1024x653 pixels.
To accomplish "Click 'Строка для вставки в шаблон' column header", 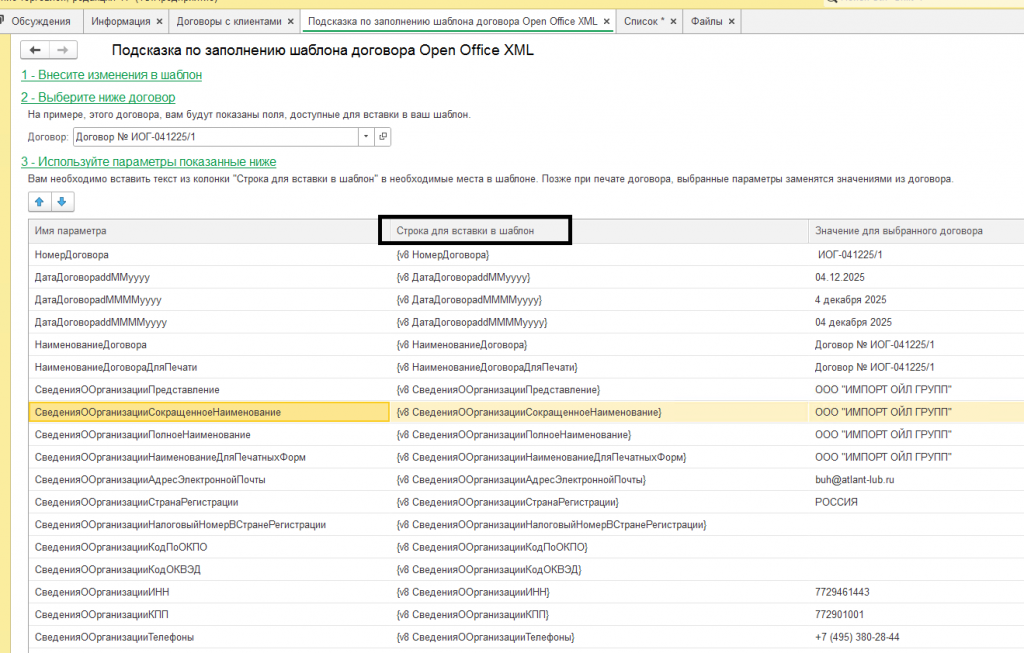I will 466,230.
